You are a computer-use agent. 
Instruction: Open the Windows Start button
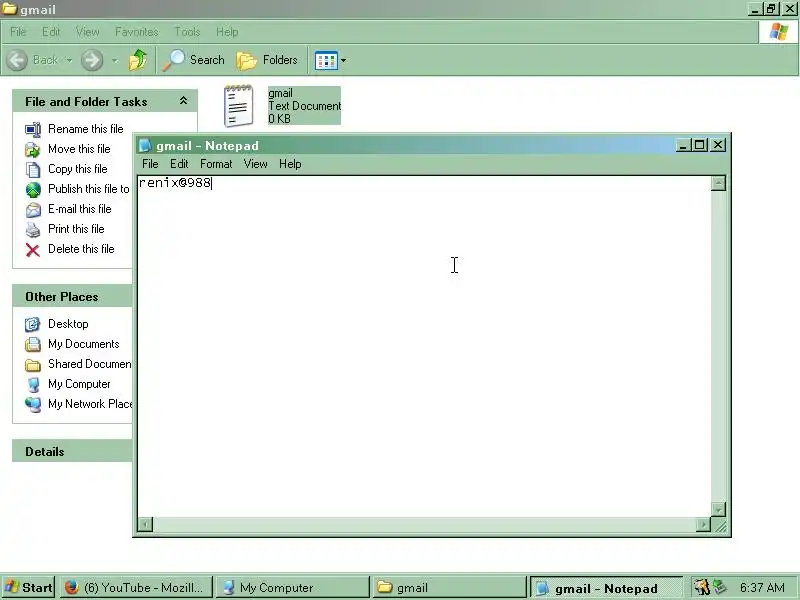pos(29,588)
